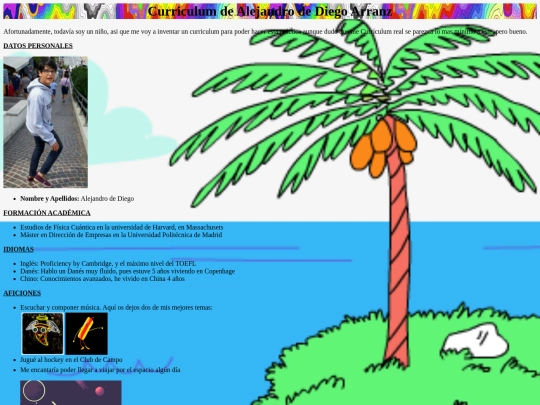The height and width of the screenshot is (405, 540).
Task: Click 'Jugué al hockey en el Club de Campo'
Action: click(71, 360)
